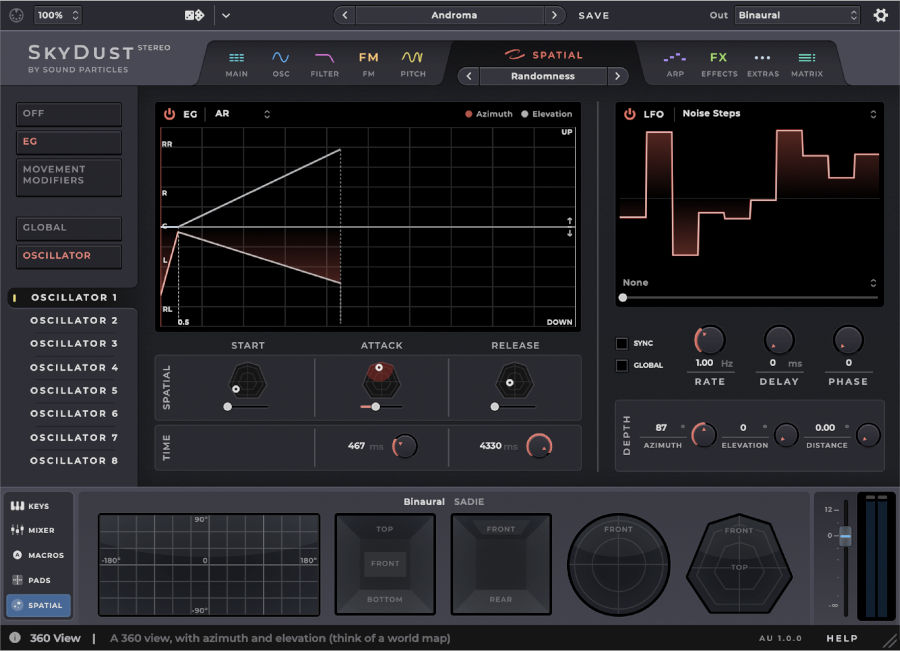Advance Randomness with the right chevron
Image resolution: width=900 pixels, height=651 pixels.
coord(617,76)
